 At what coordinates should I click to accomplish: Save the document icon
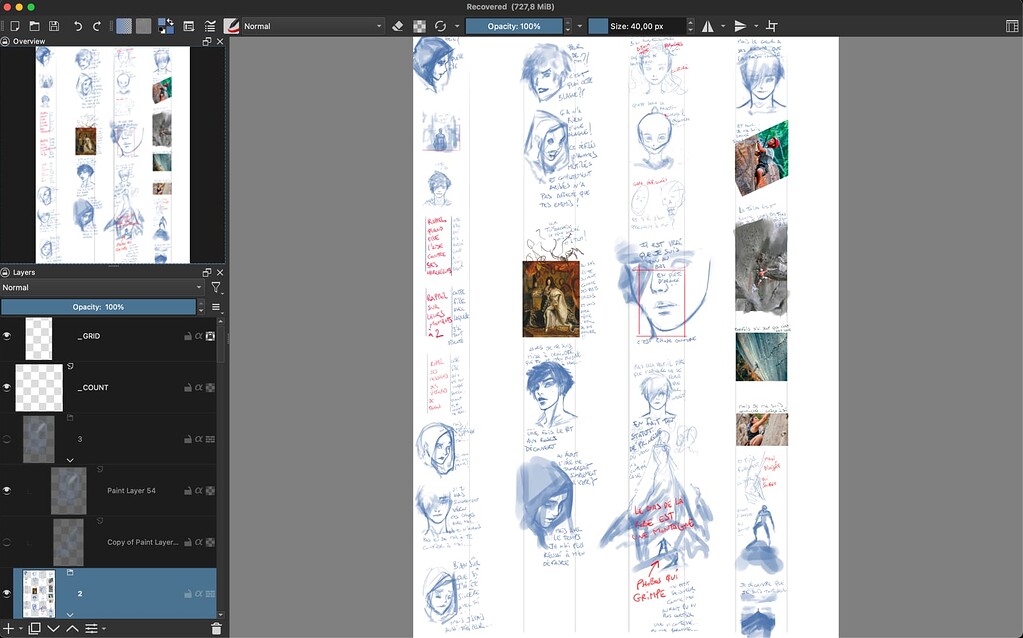pyautogui.click(x=54, y=26)
